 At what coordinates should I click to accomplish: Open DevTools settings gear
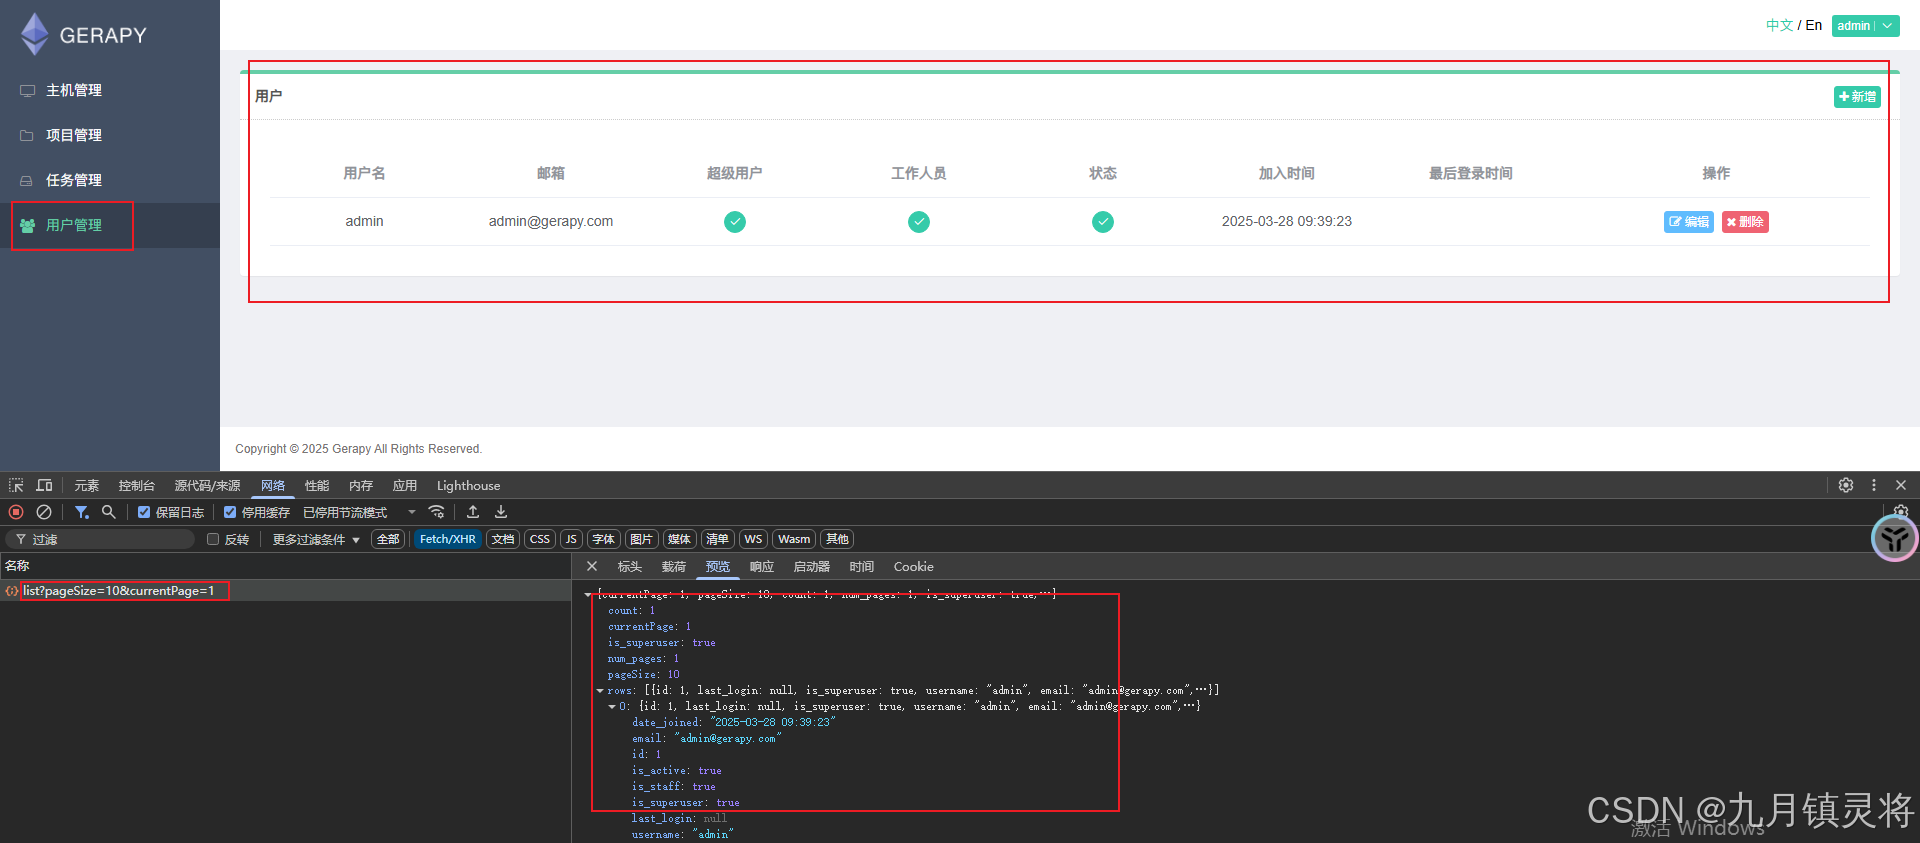coord(1846,485)
